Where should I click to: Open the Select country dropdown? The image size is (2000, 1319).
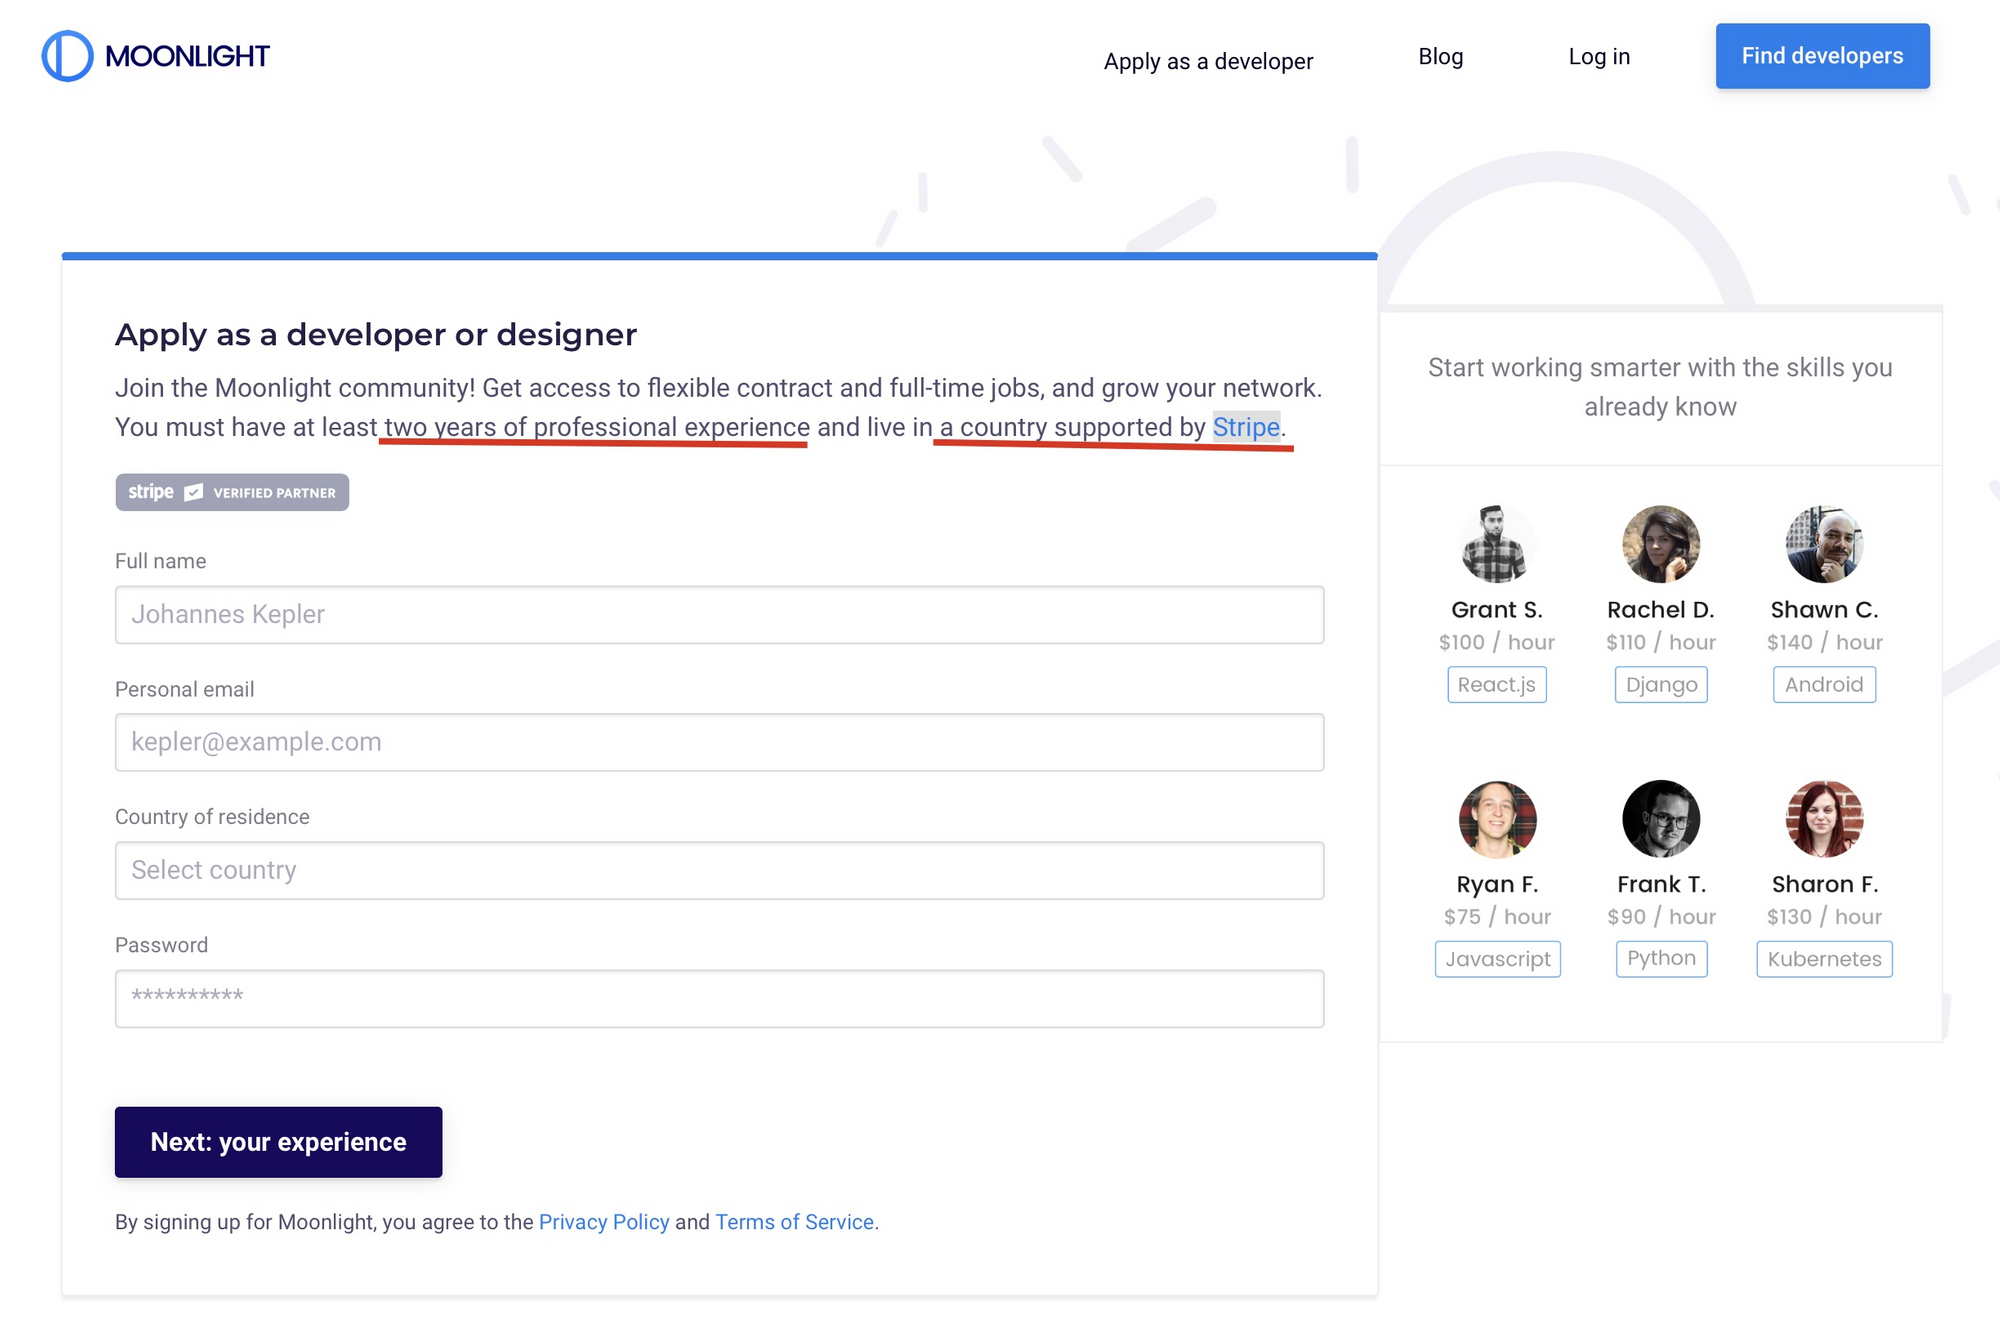(x=719, y=870)
